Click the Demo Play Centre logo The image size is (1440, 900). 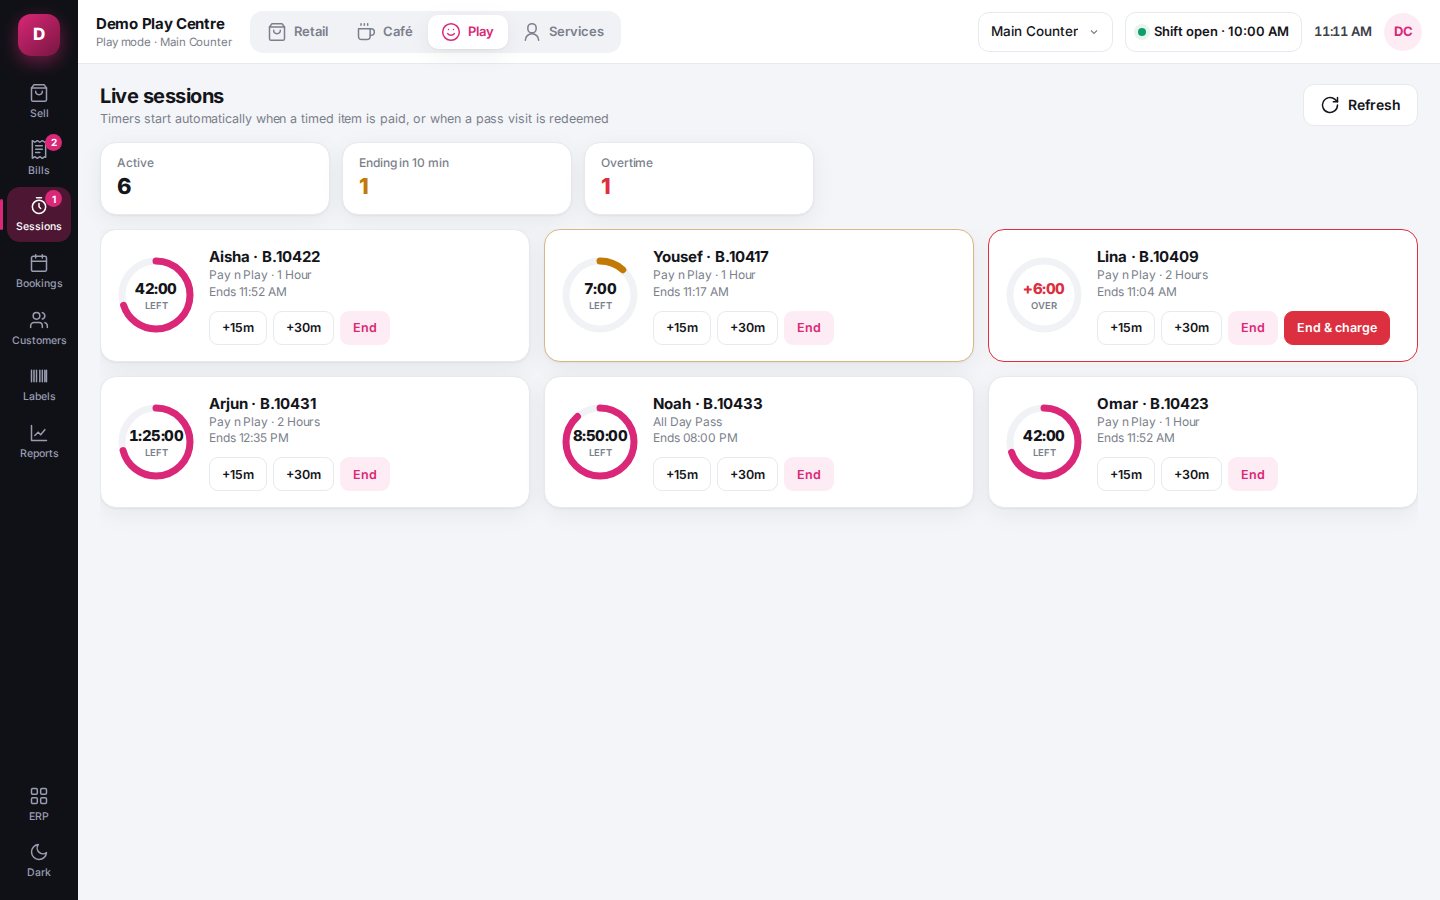[39, 34]
